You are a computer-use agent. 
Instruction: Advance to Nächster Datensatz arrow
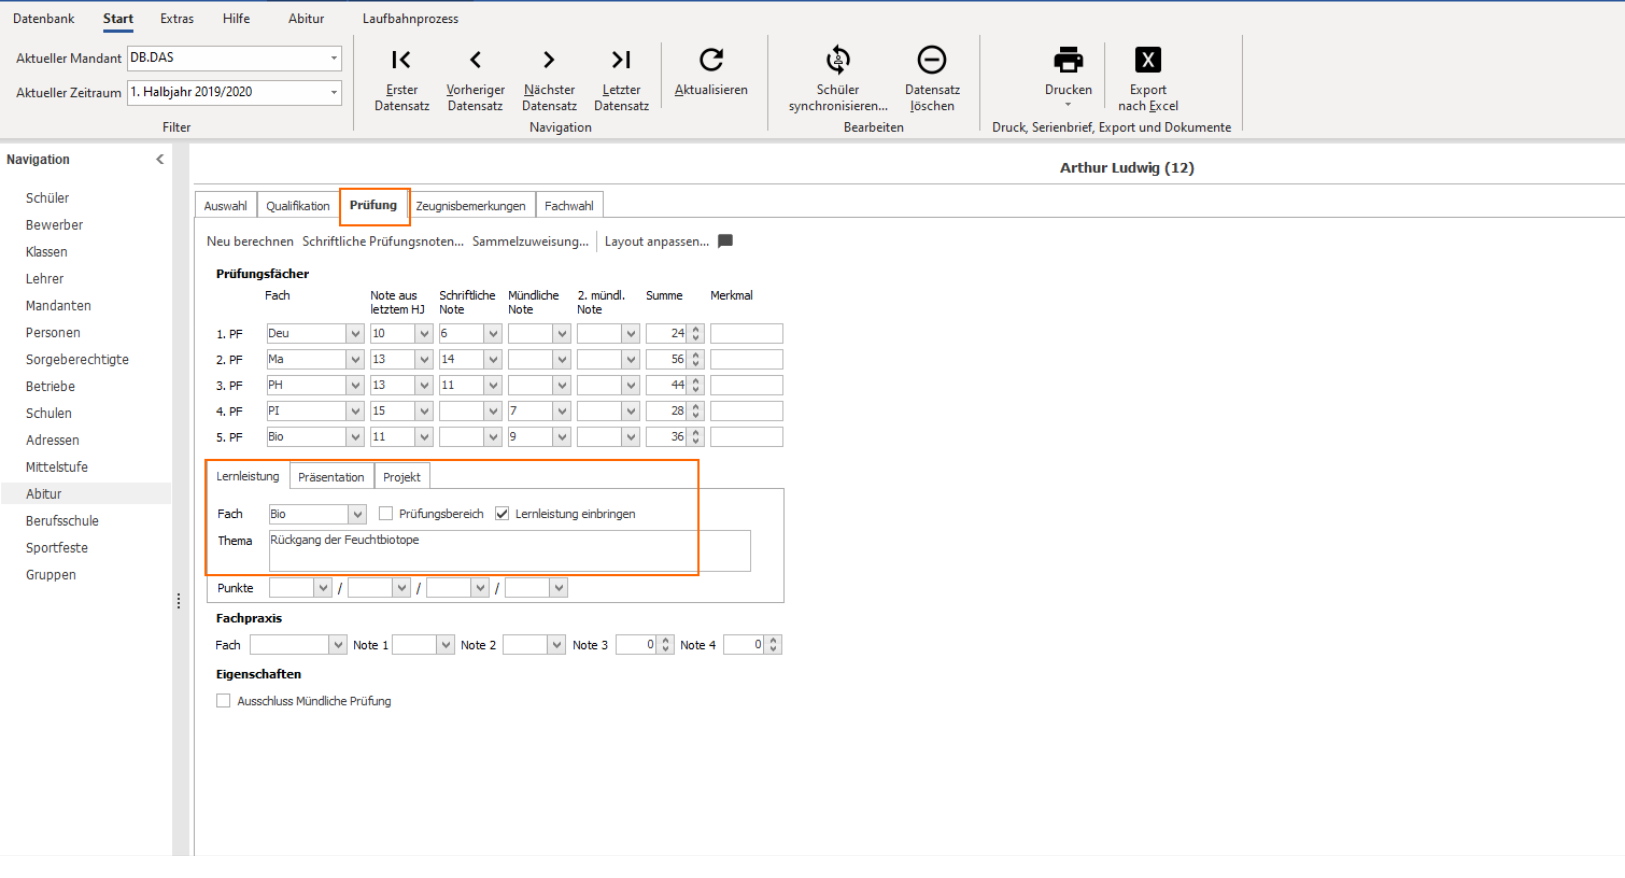pos(549,60)
